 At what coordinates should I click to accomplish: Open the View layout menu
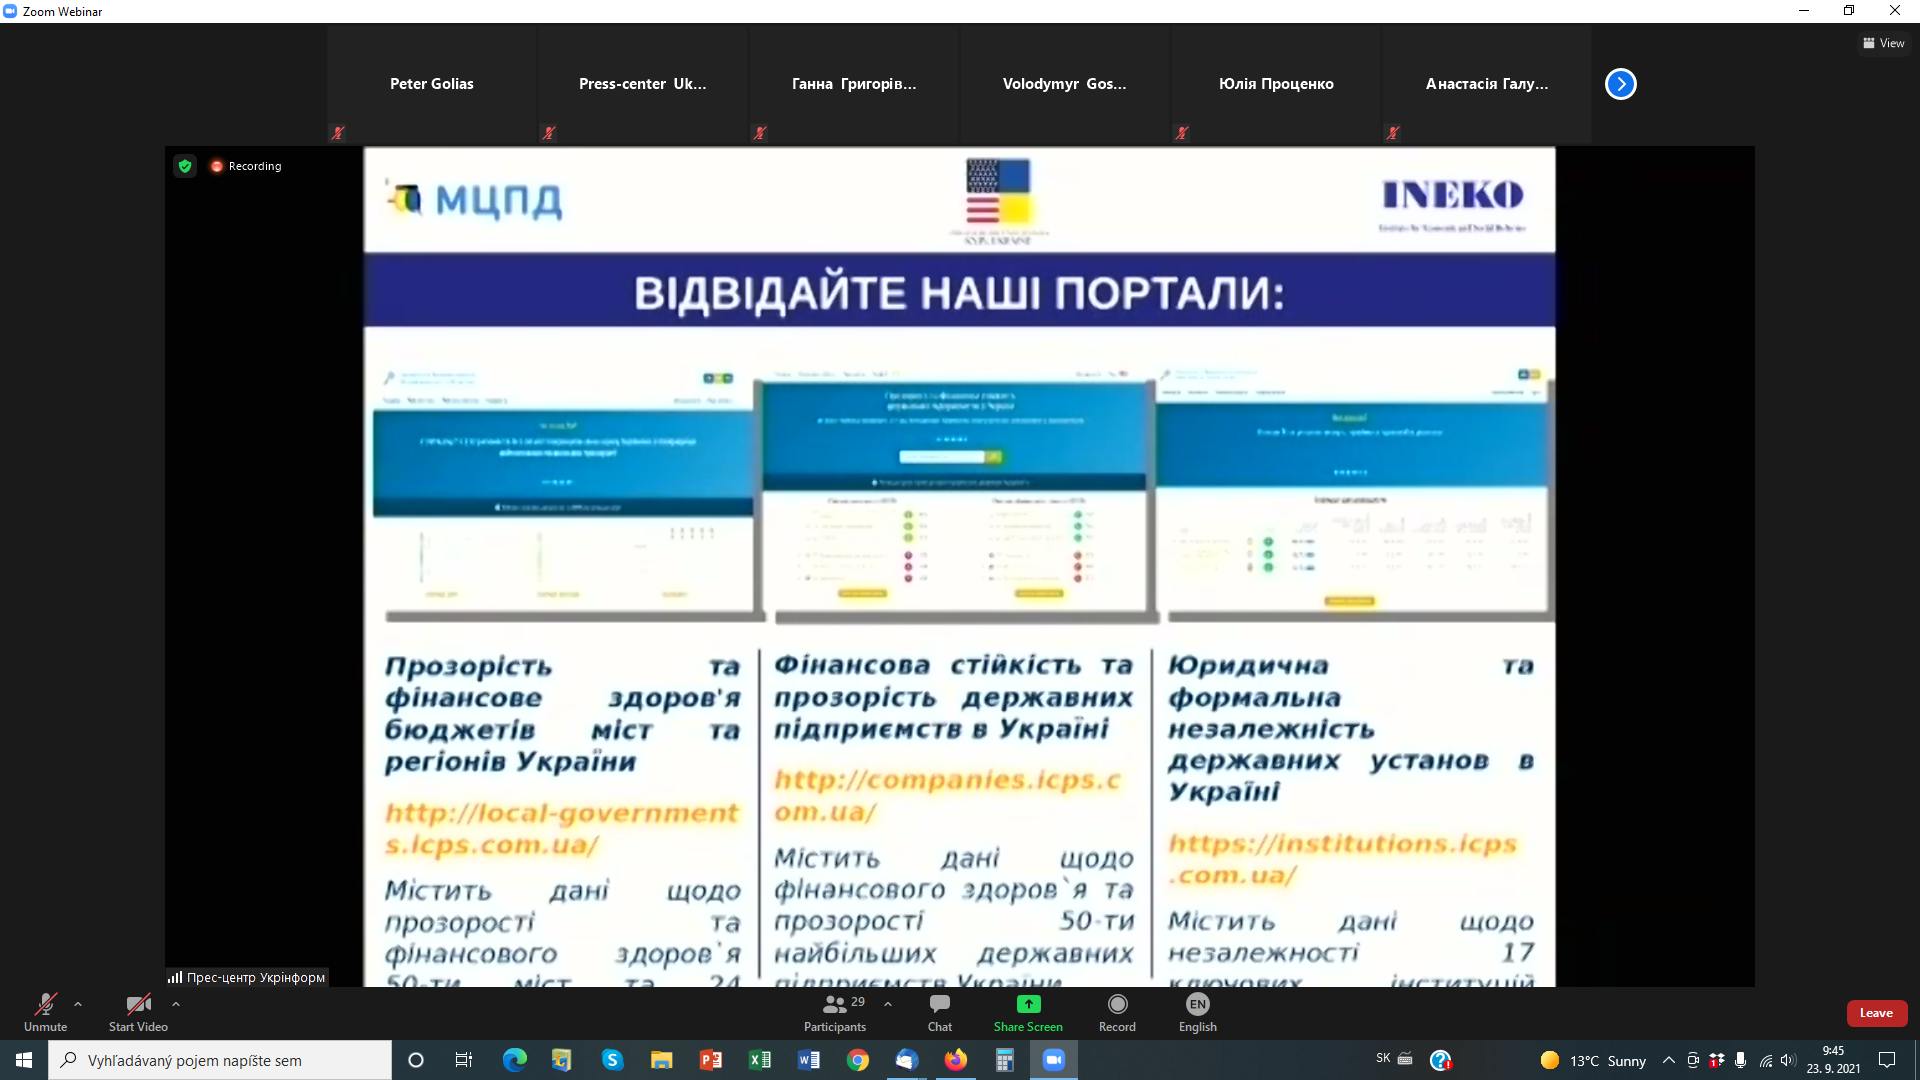click(1884, 43)
